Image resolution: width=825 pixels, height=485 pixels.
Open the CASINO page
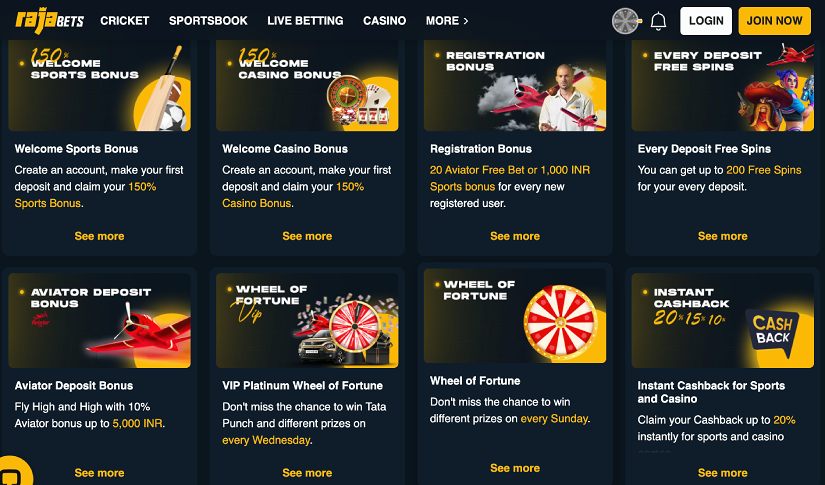tap(385, 21)
